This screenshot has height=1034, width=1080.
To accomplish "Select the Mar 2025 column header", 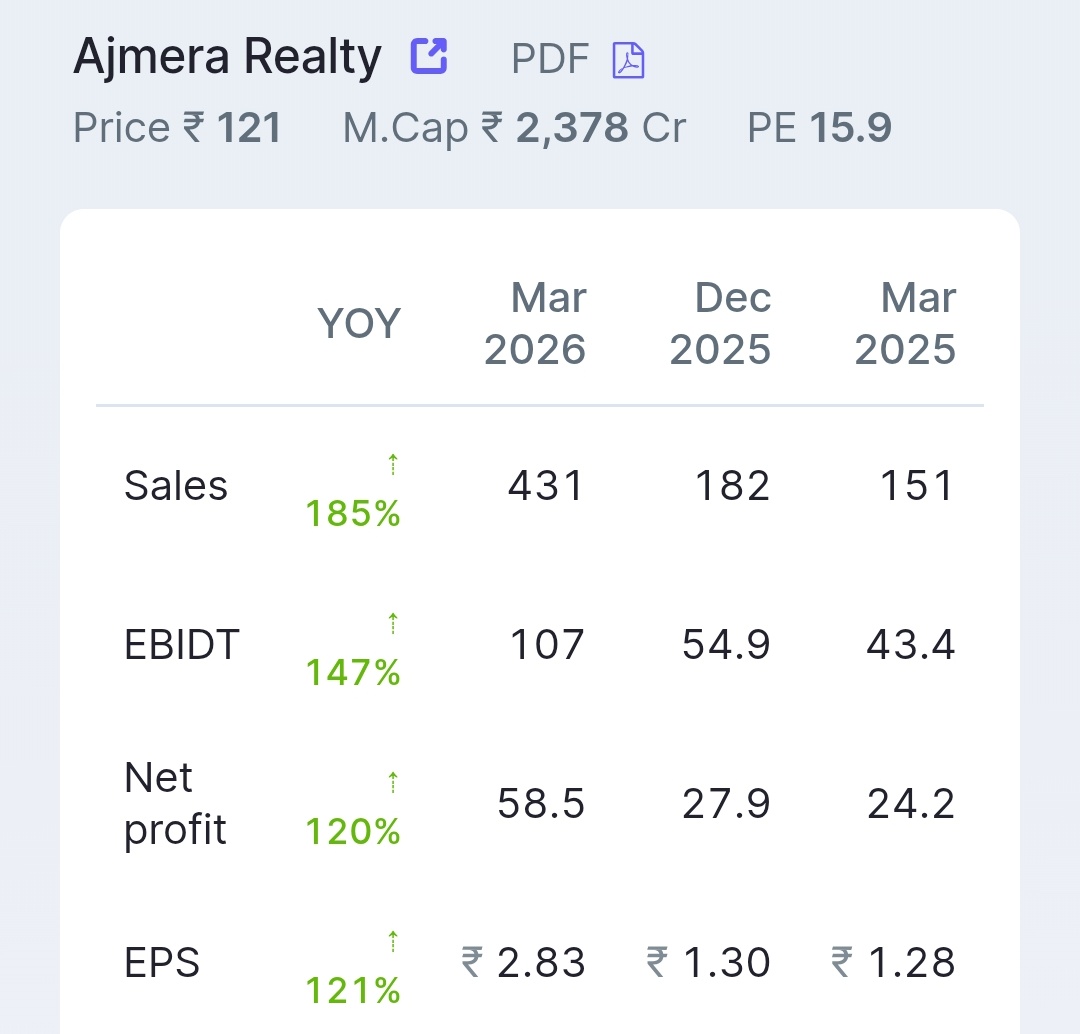I will (x=905, y=323).
